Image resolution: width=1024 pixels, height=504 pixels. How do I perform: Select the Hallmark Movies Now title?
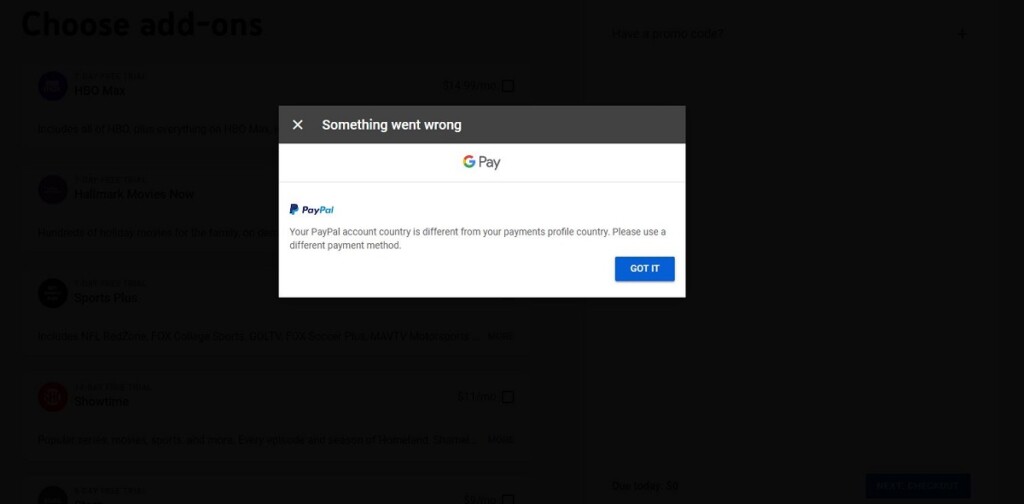[x=134, y=194]
